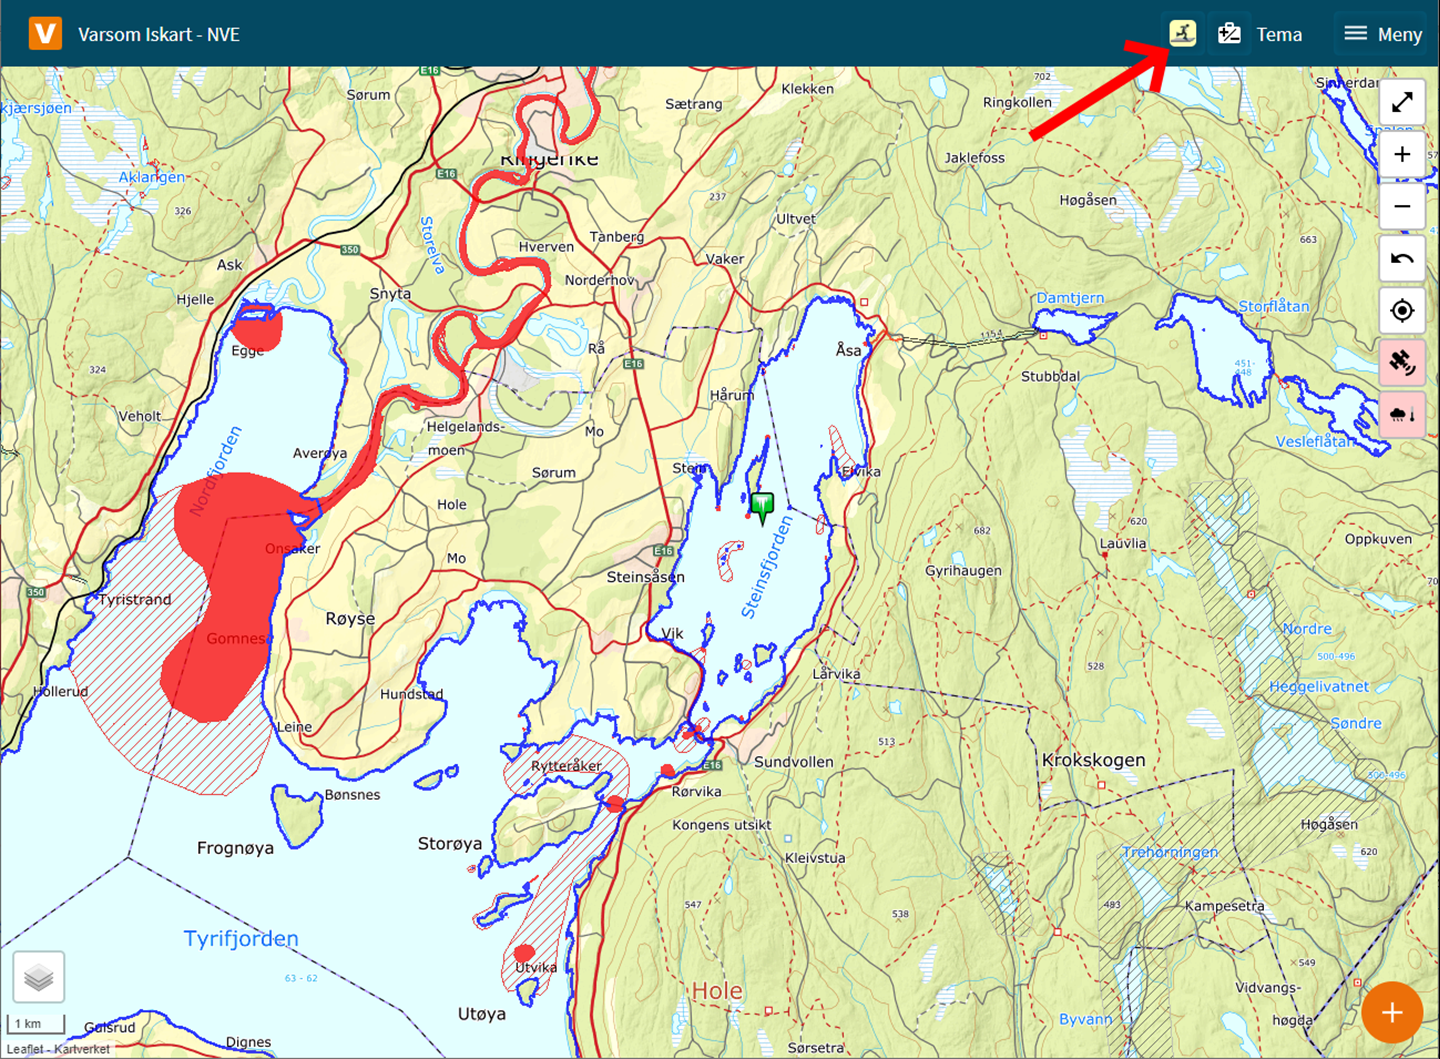Center map on my location
This screenshot has height=1059, width=1440.
coord(1402,311)
